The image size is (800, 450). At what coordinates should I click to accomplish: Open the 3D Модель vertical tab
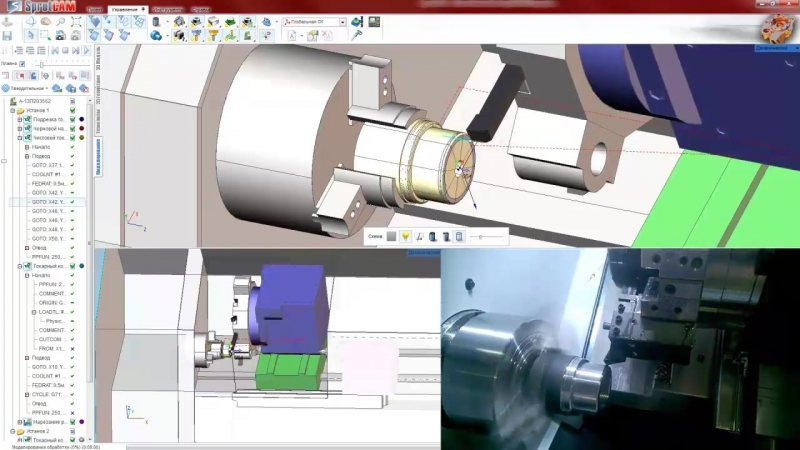(98, 58)
